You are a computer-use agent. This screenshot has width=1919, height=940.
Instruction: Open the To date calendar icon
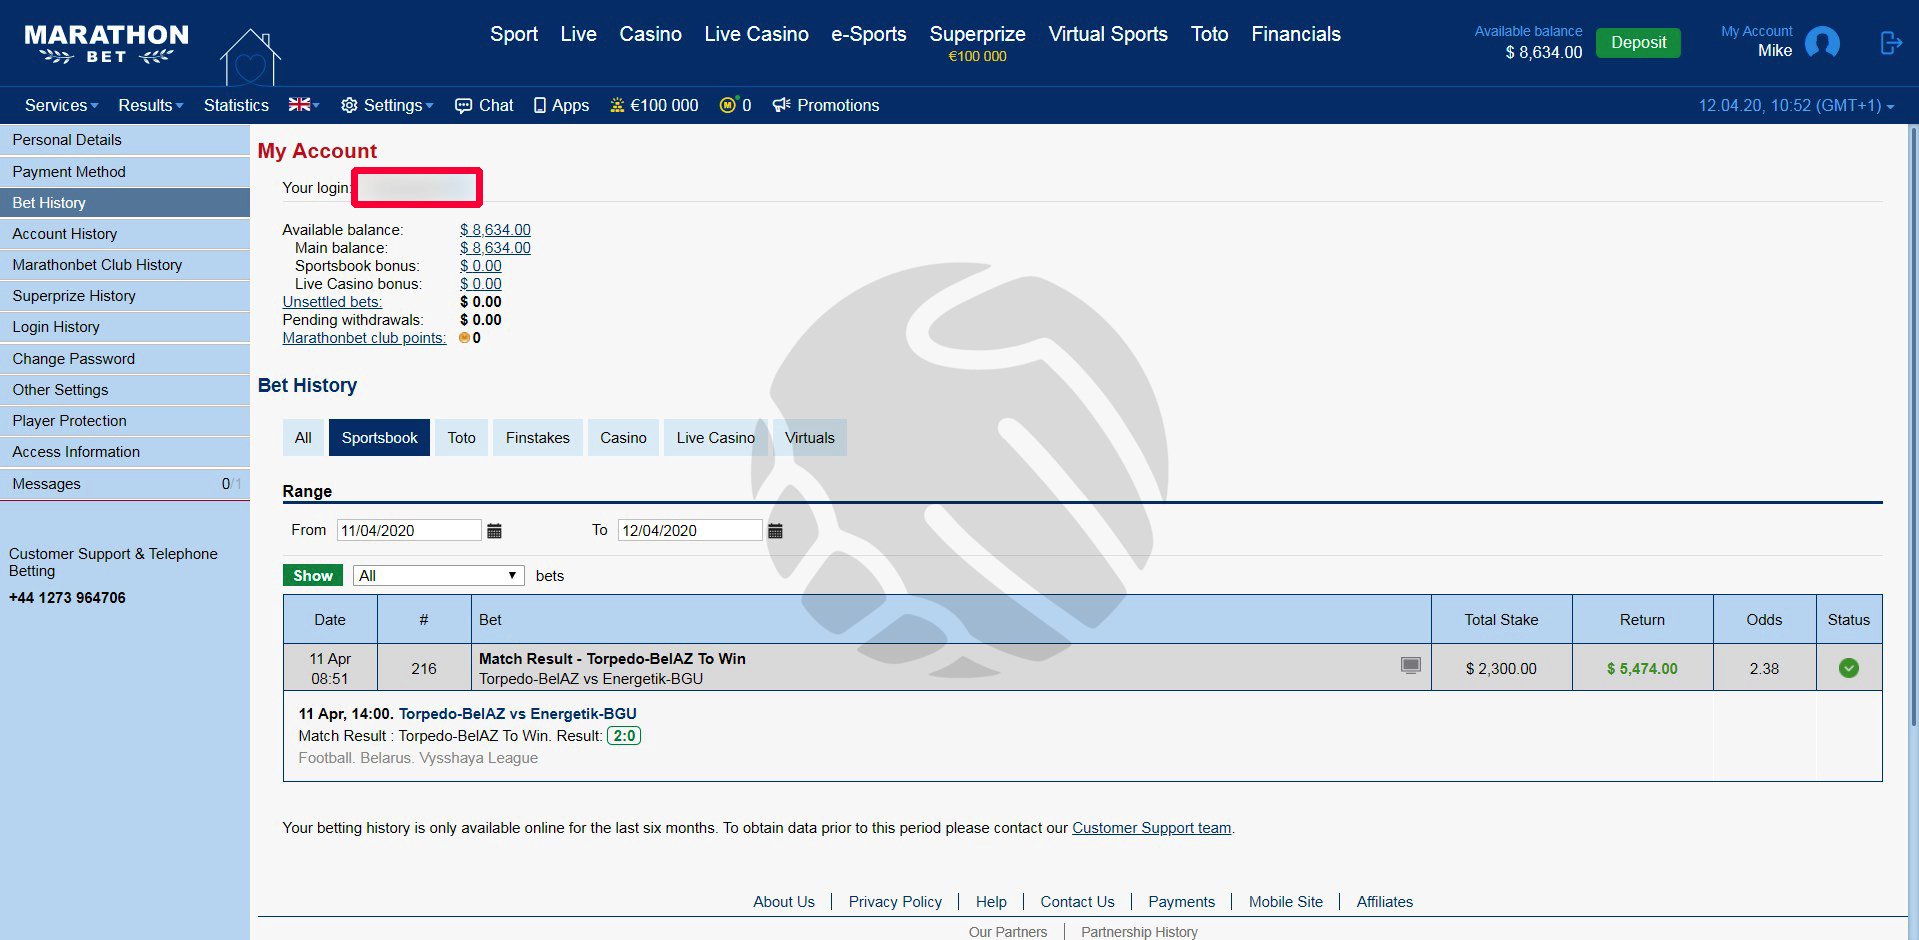[775, 531]
